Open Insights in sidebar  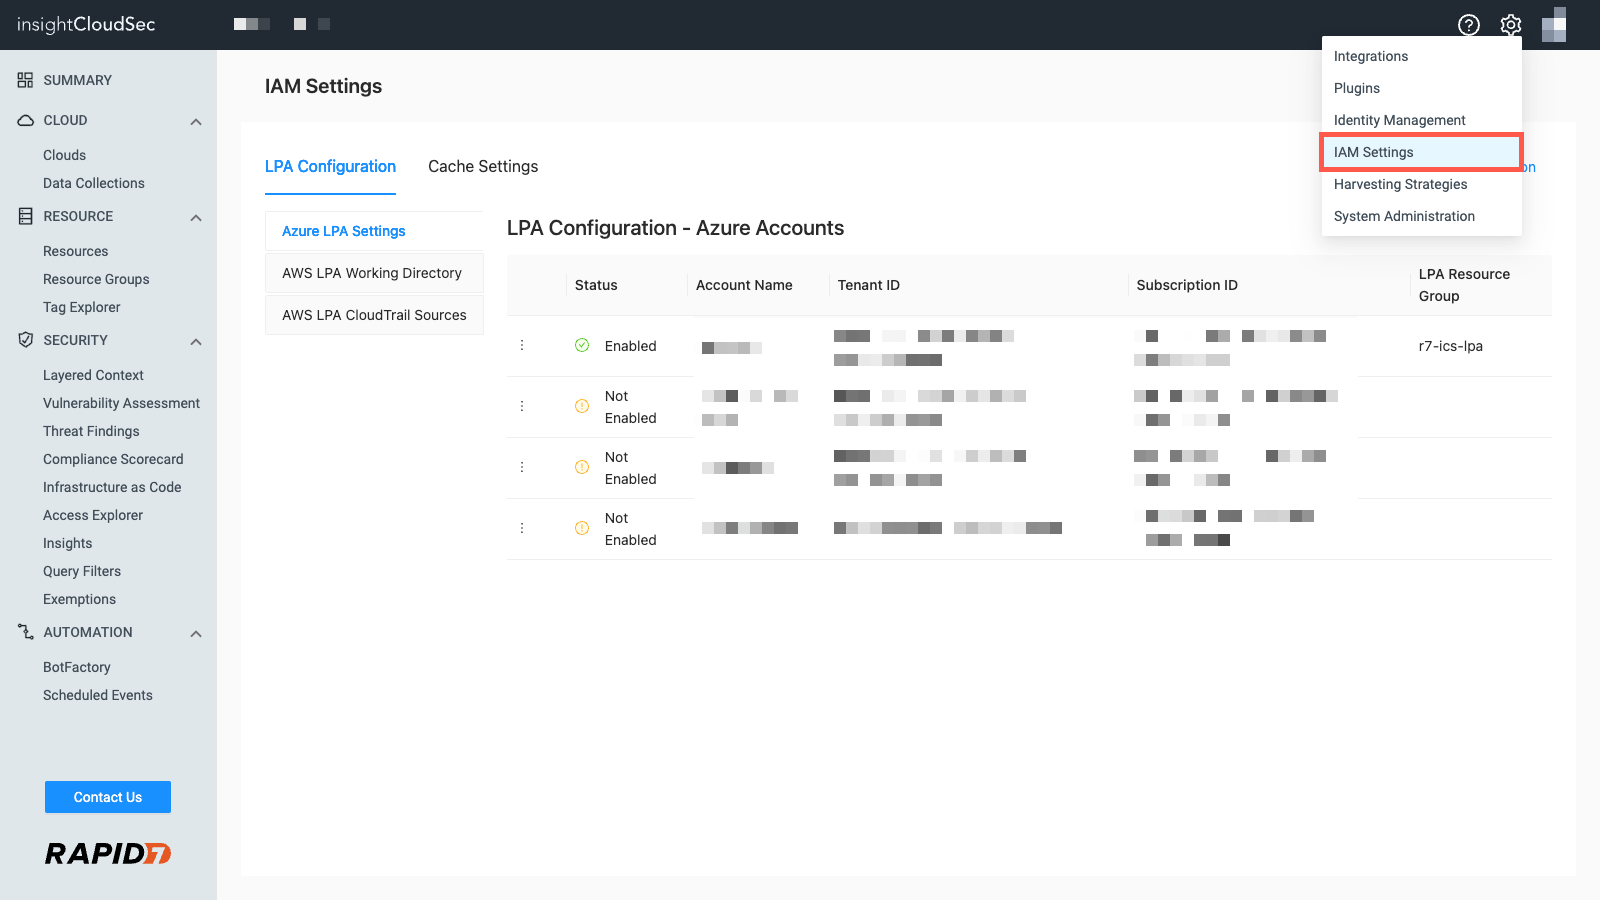[67, 543]
